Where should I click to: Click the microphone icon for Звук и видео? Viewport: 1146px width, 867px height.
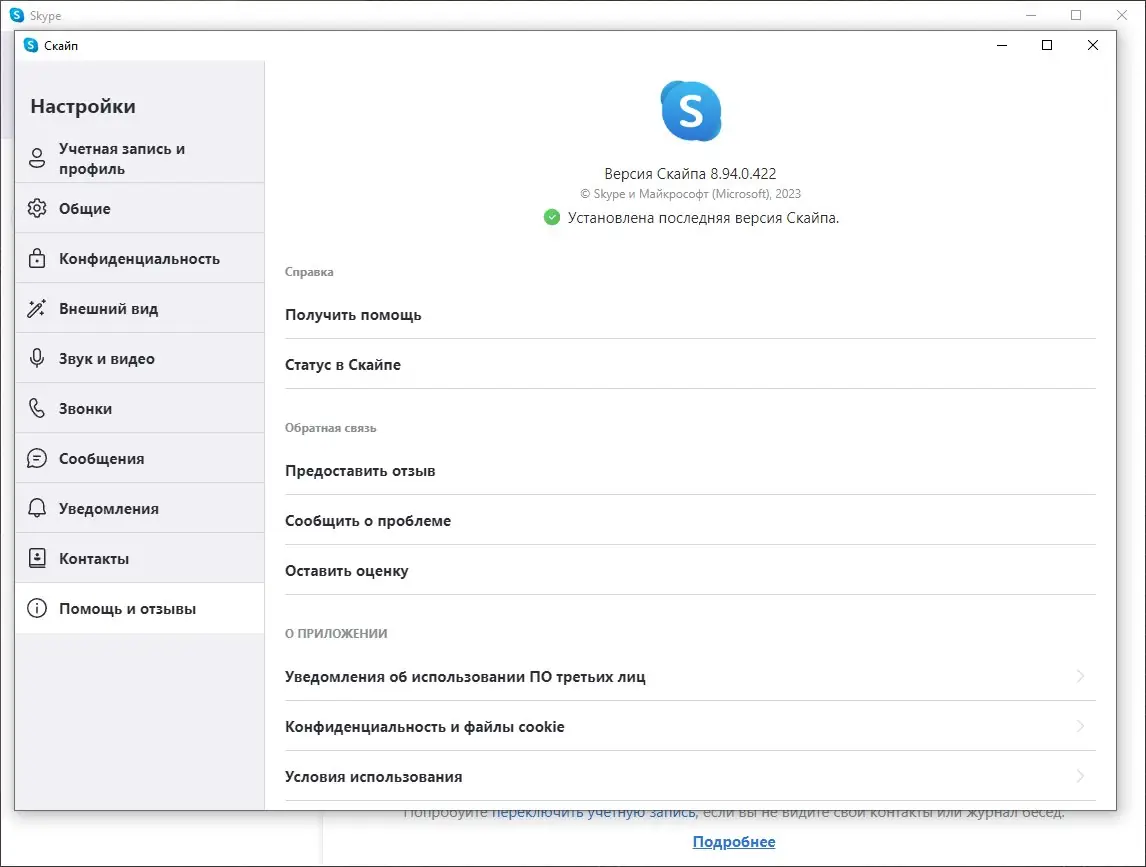click(x=37, y=358)
